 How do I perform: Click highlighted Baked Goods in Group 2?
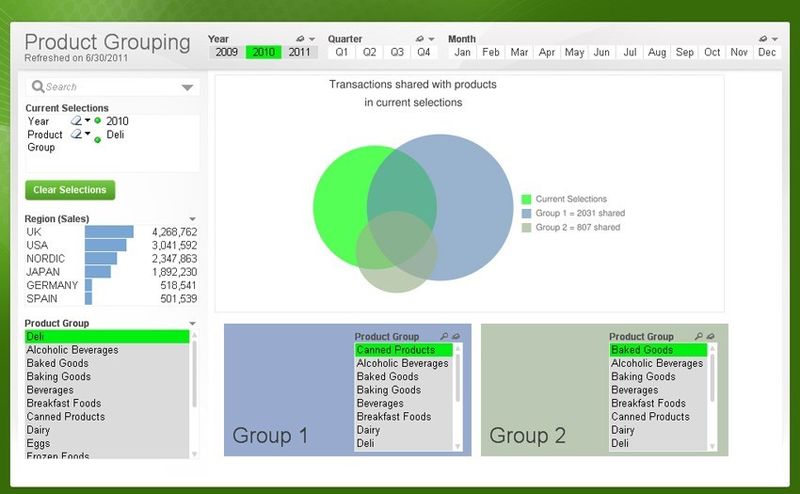point(658,350)
